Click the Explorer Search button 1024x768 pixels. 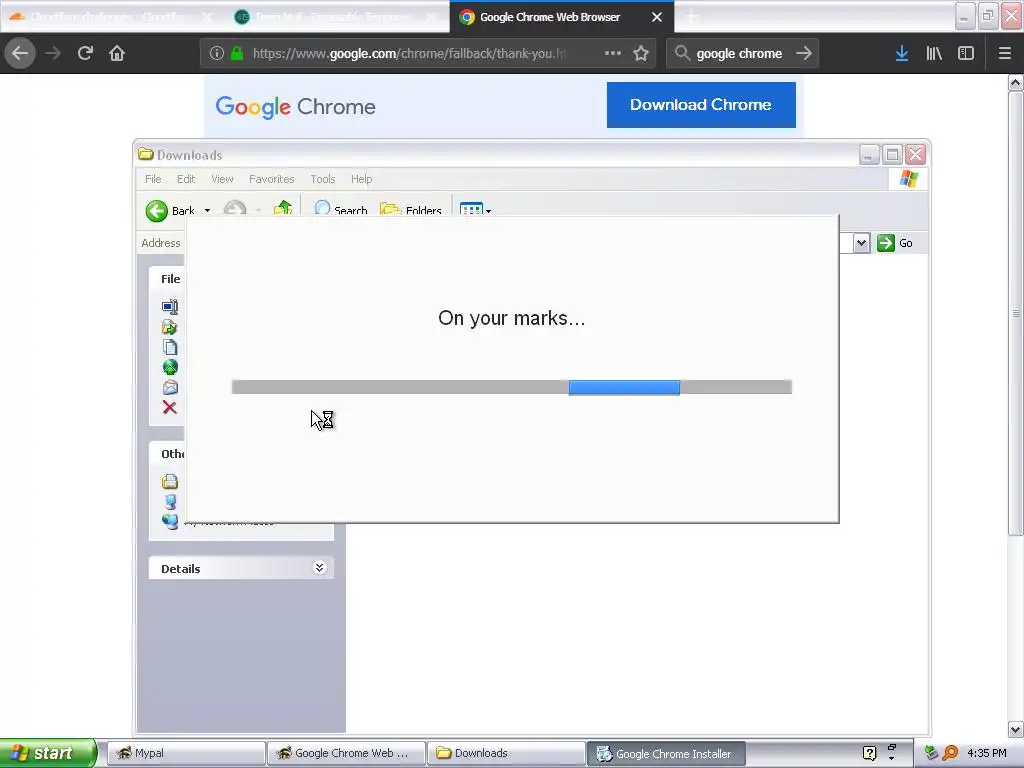340,209
